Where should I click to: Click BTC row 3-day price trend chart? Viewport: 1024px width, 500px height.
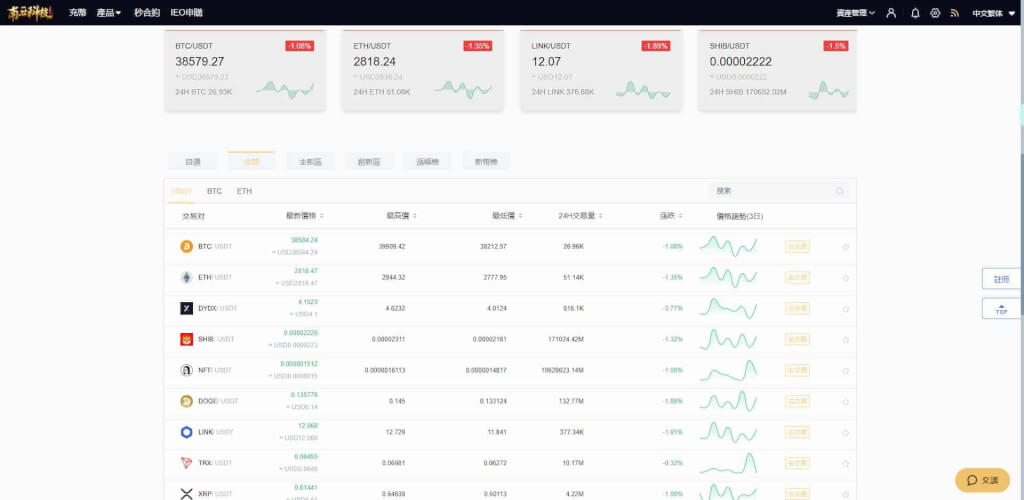point(728,246)
